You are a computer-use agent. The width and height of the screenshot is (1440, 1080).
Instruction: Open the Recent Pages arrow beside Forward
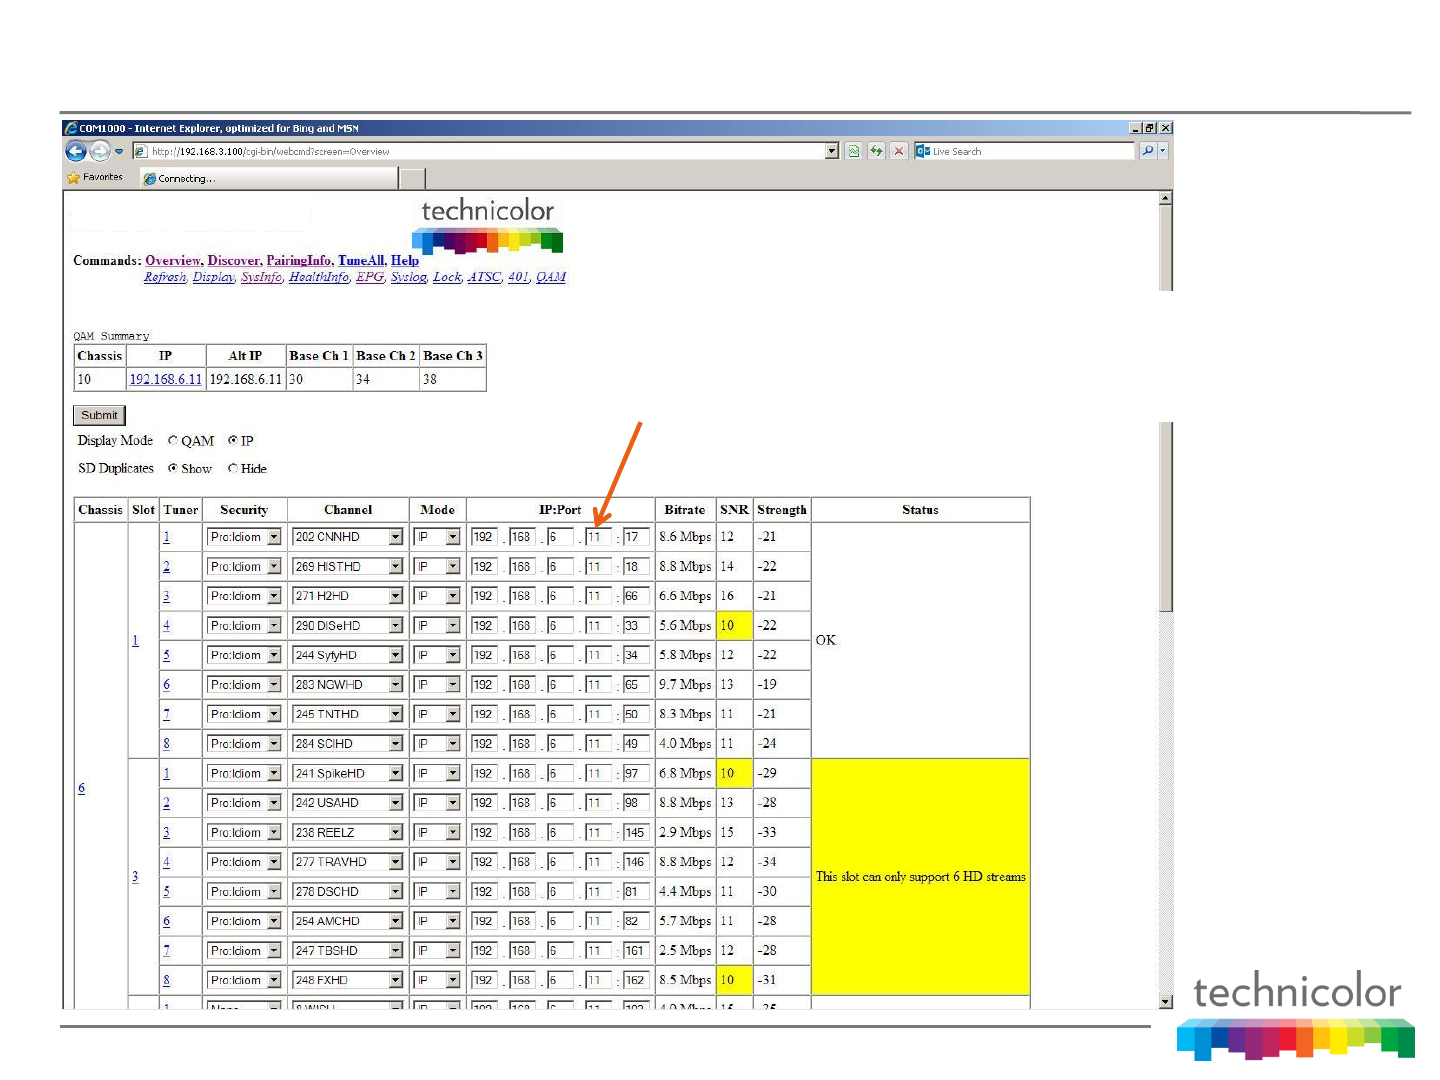119,152
